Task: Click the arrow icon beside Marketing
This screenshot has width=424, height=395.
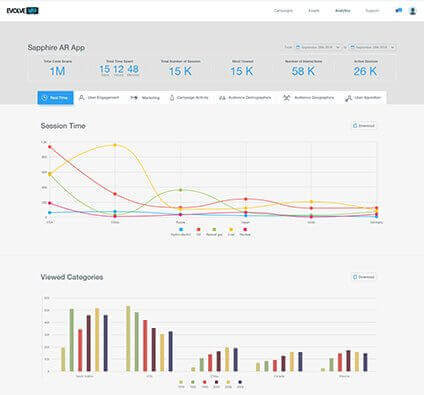Action: click(134, 98)
